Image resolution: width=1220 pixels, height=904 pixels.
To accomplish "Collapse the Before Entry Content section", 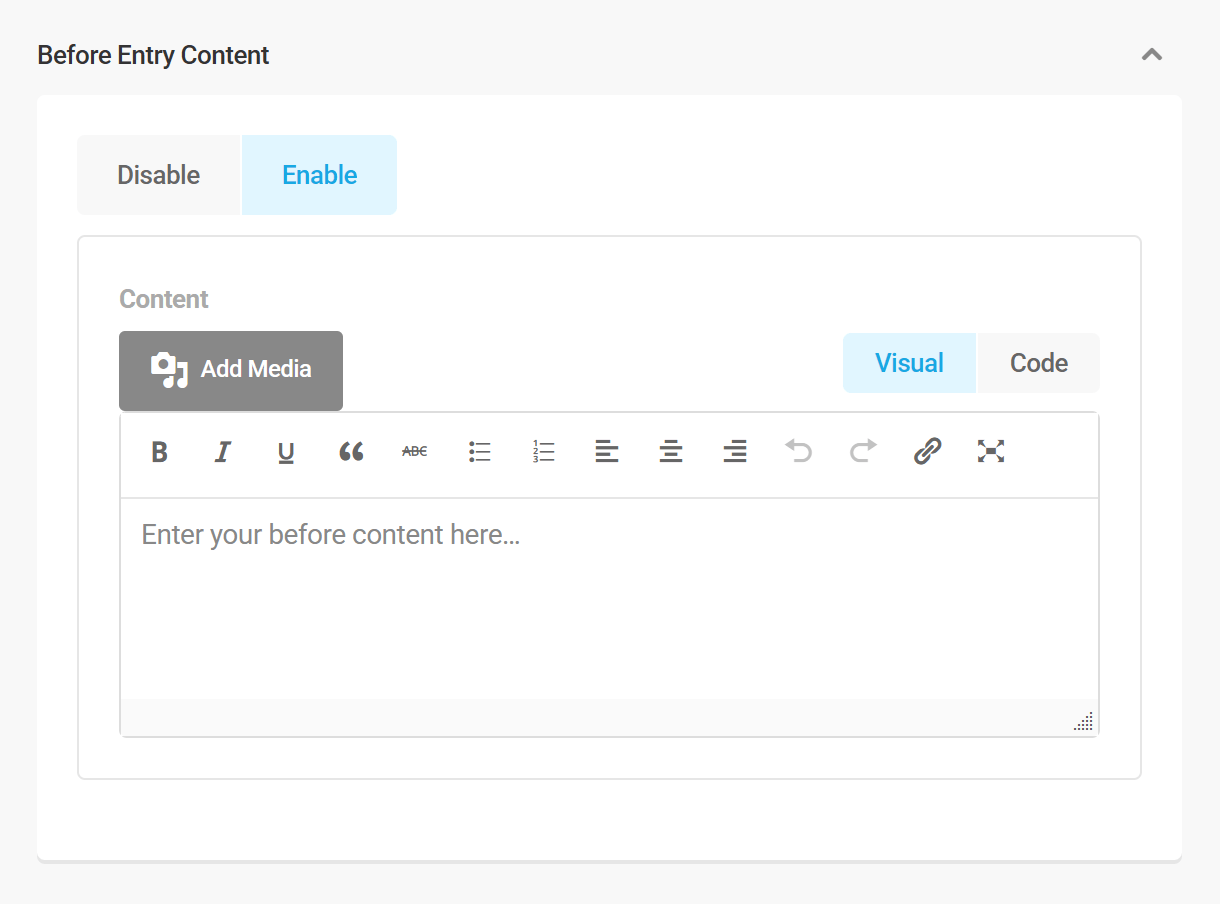I will point(1152,55).
